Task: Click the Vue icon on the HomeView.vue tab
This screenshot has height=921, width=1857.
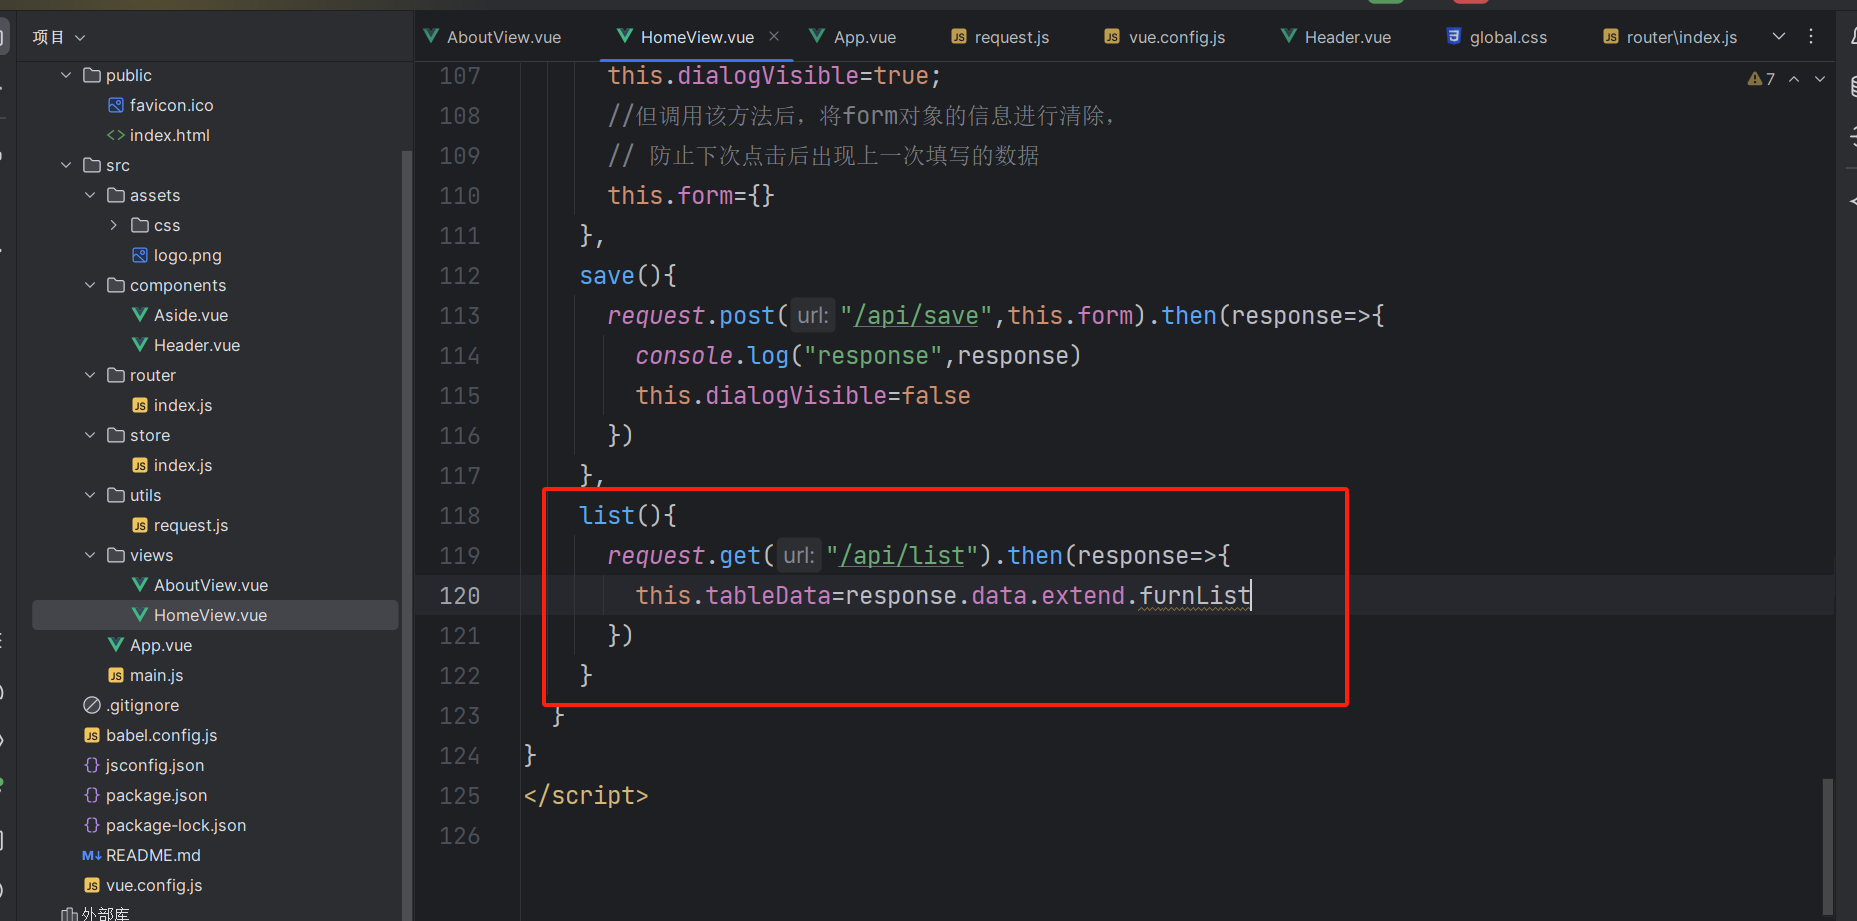Action: coord(625,36)
